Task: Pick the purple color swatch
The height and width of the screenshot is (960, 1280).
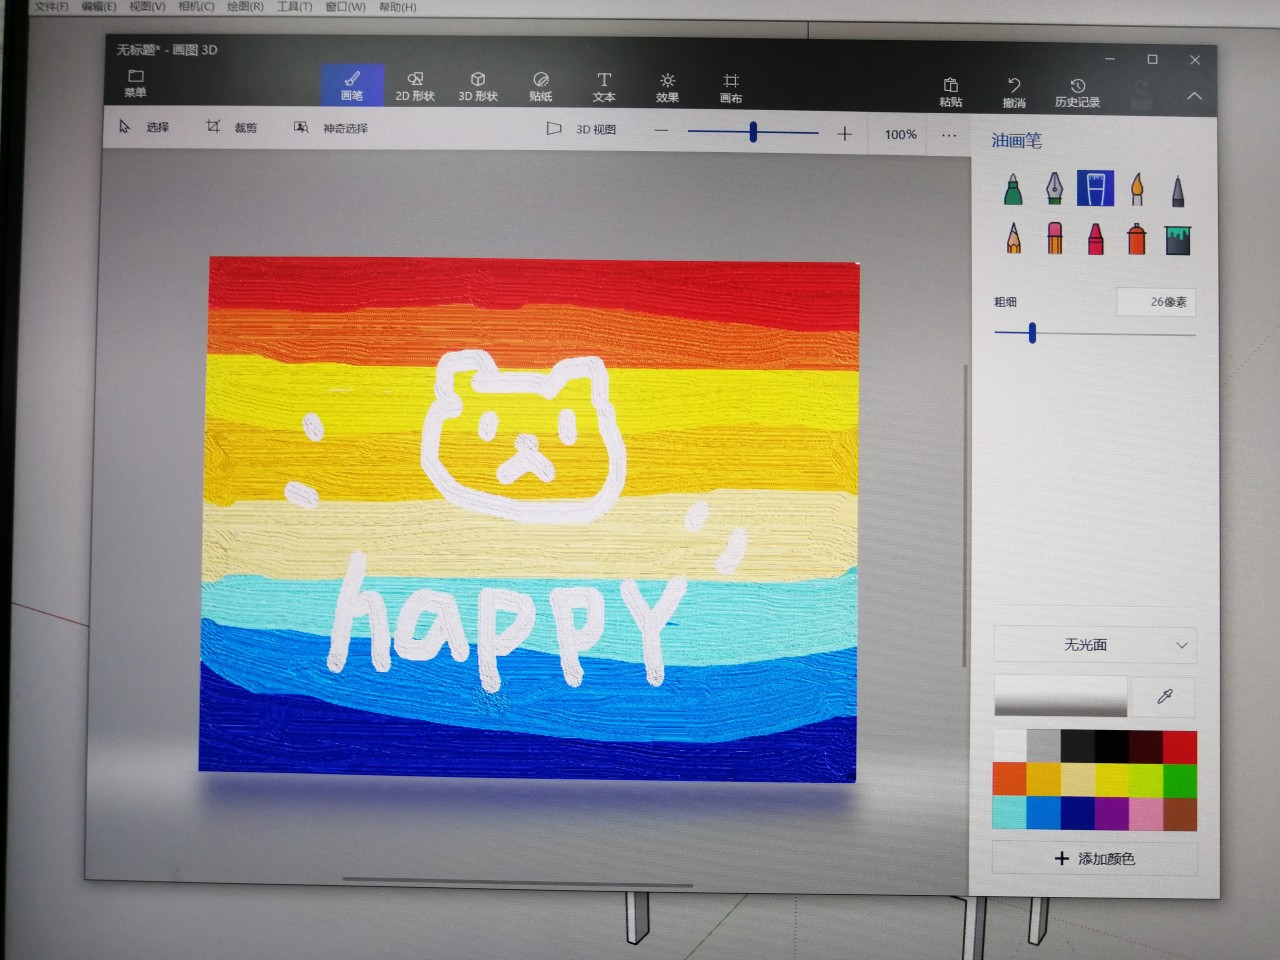Action: coord(1111,812)
